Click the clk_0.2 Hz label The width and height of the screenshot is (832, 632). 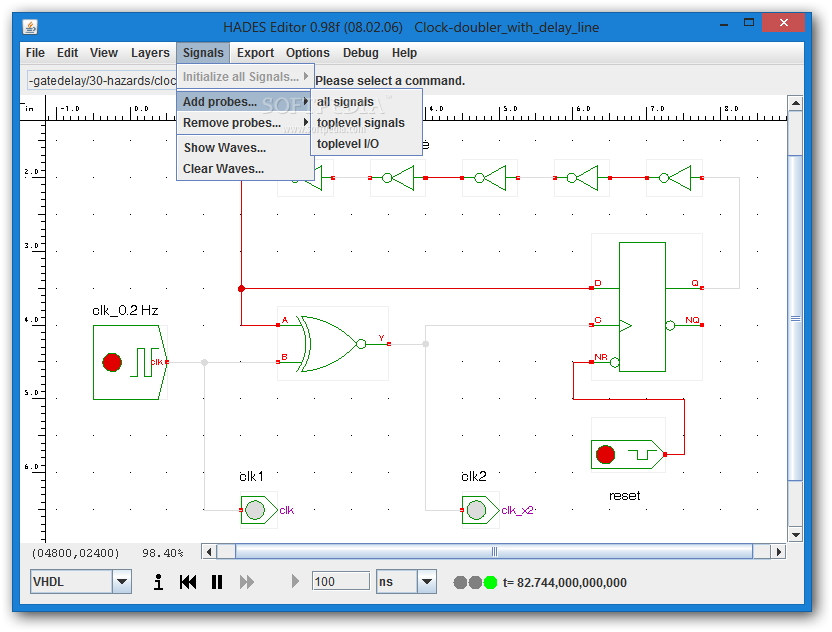pyautogui.click(x=125, y=310)
